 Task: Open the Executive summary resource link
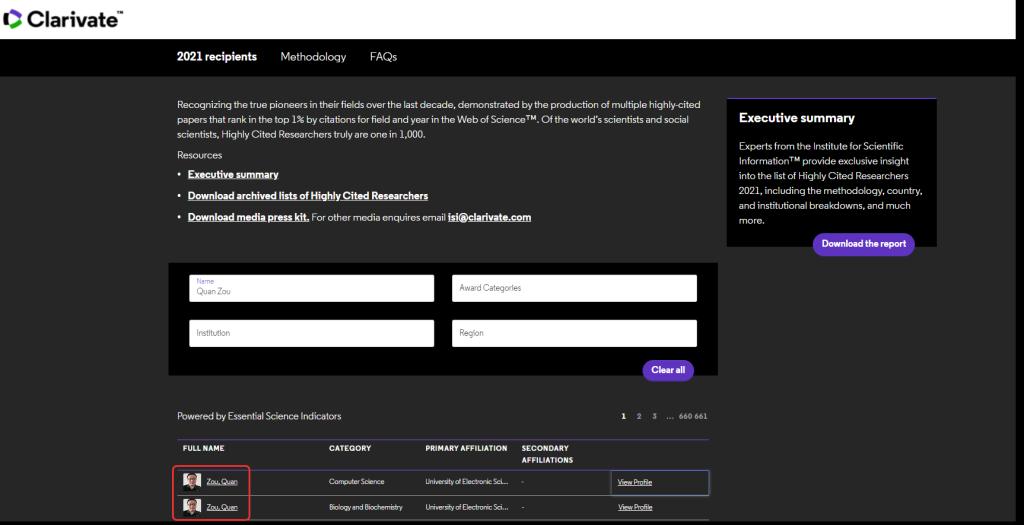[x=233, y=174]
